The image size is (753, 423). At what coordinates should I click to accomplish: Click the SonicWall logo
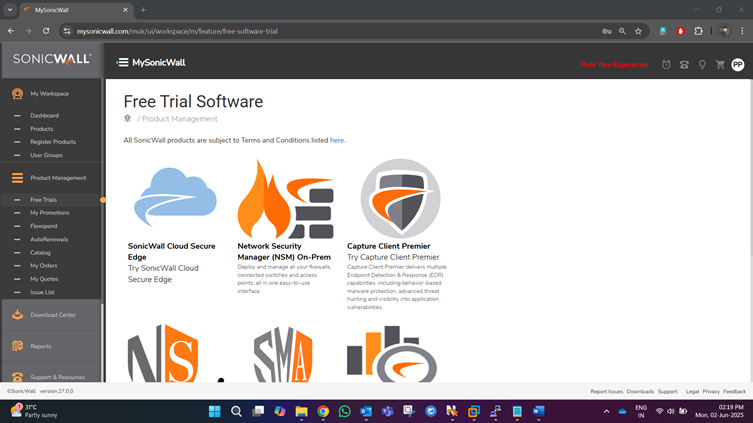[x=52, y=60]
